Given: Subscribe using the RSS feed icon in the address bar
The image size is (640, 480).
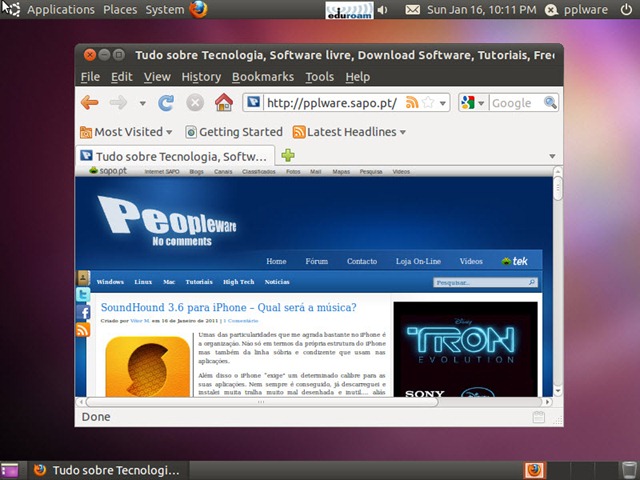Looking at the screenshot, I should tap(412, 102).
